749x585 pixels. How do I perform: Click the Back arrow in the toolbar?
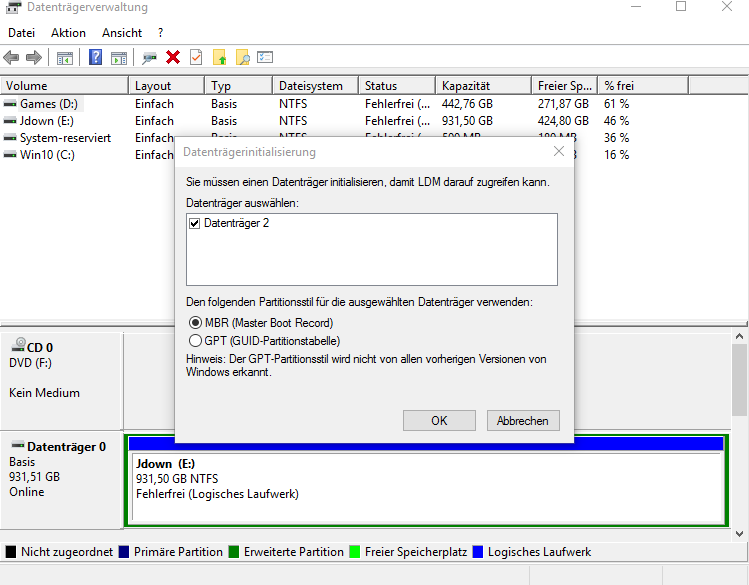[x=11, y=58]
